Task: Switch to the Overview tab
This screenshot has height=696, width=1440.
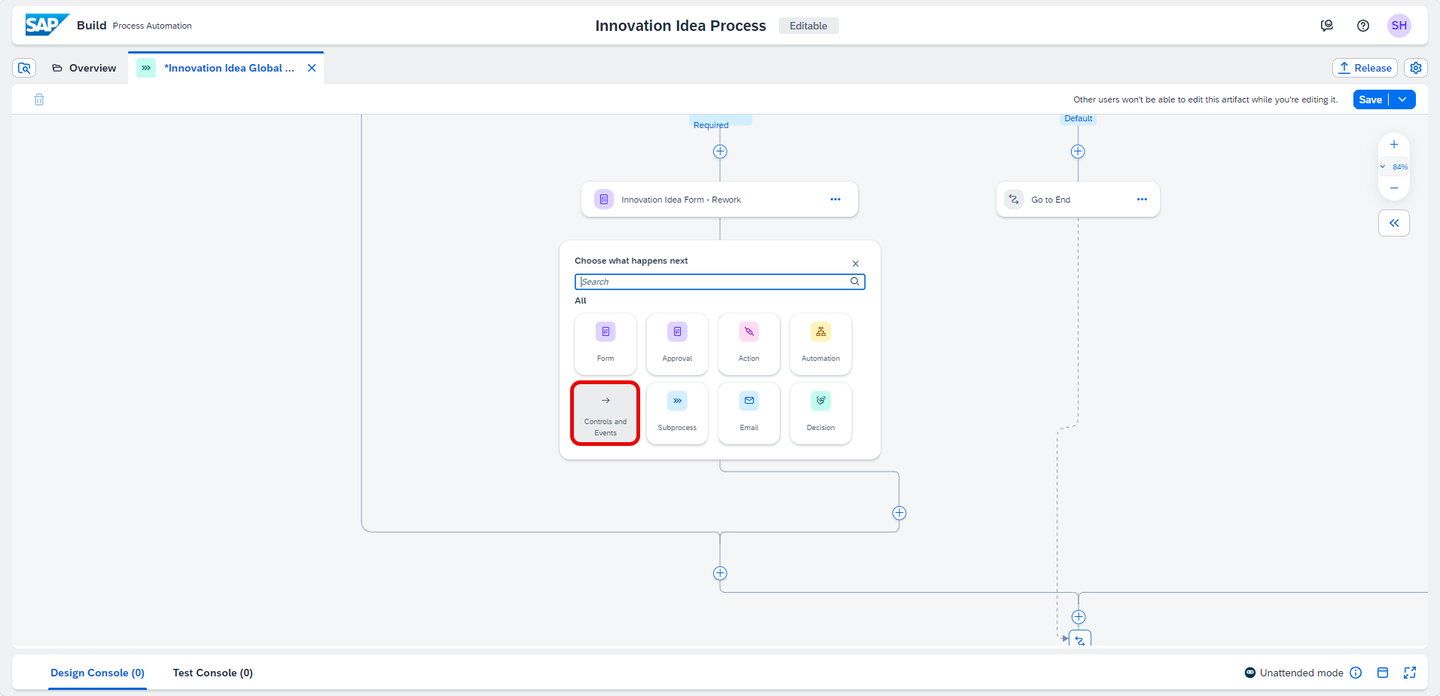Action: click(84, 68)
